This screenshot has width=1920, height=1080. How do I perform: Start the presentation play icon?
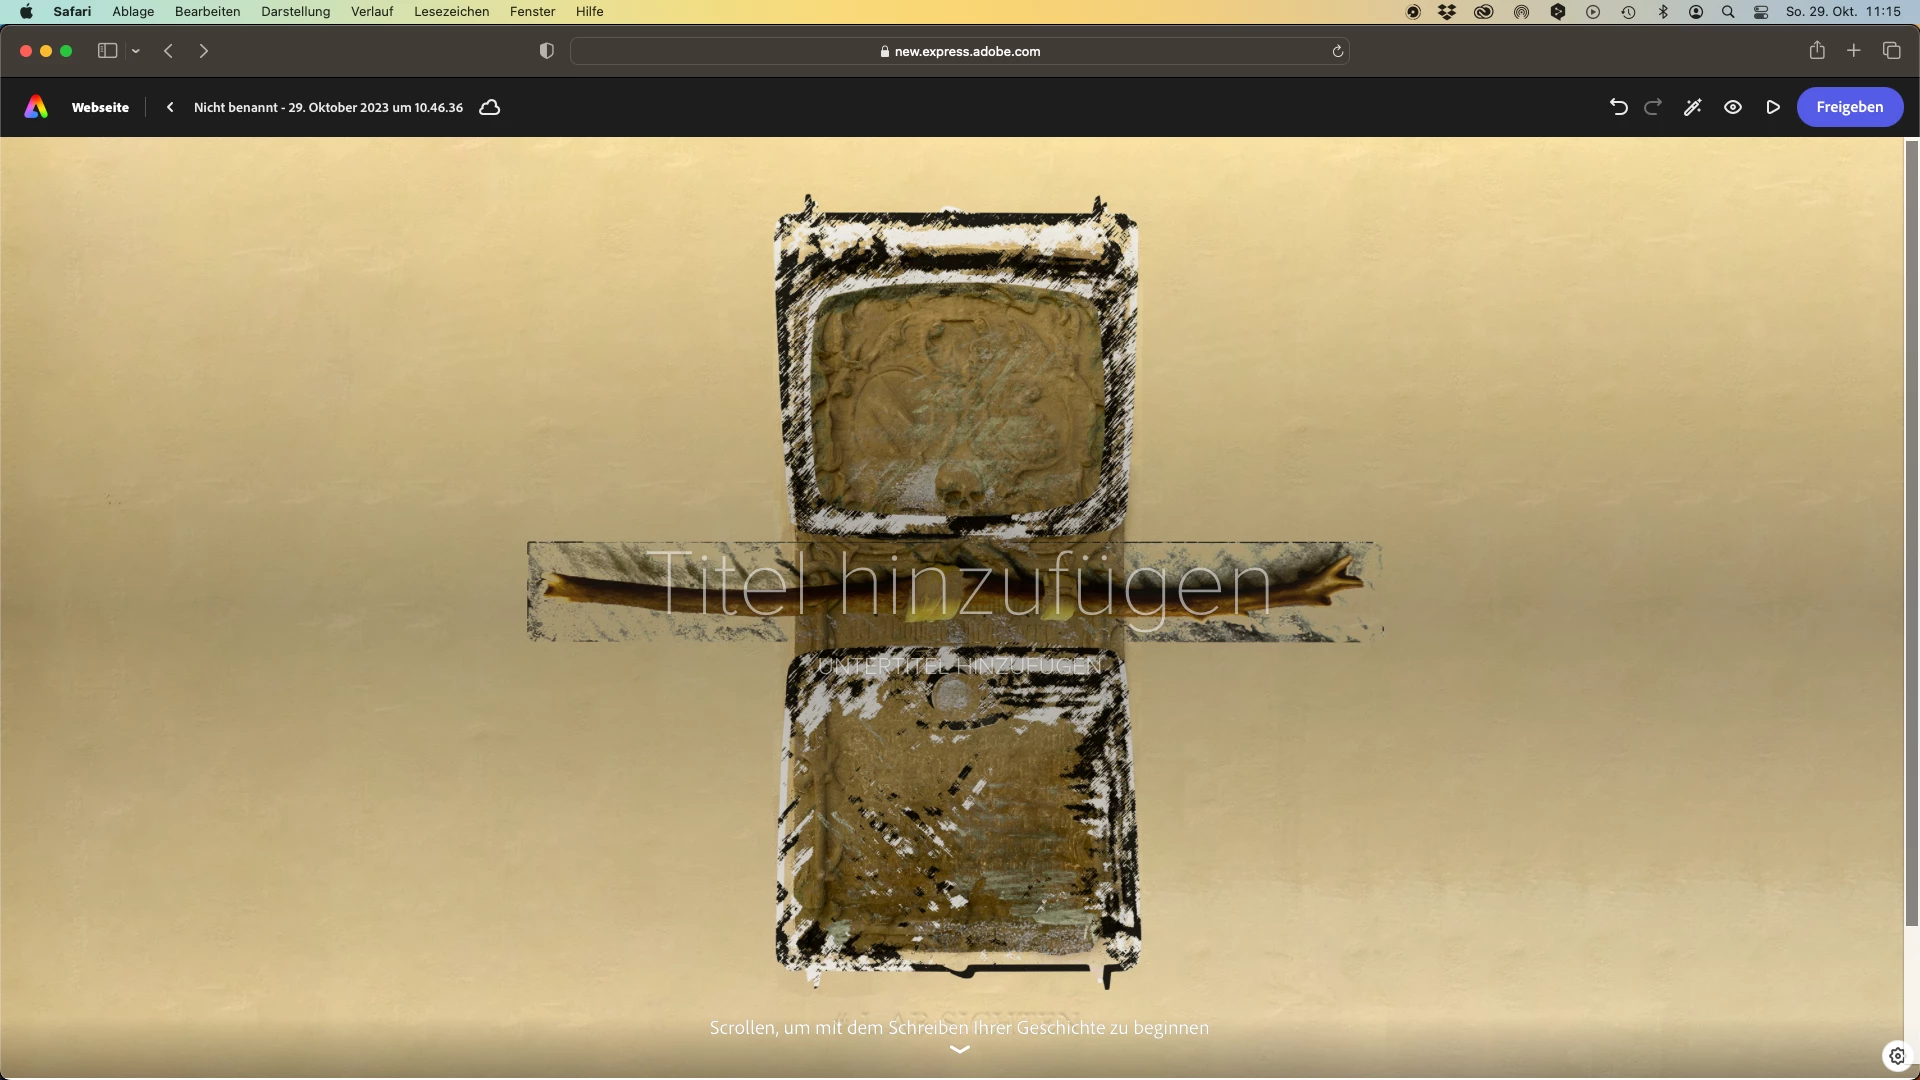(1773, 107)
